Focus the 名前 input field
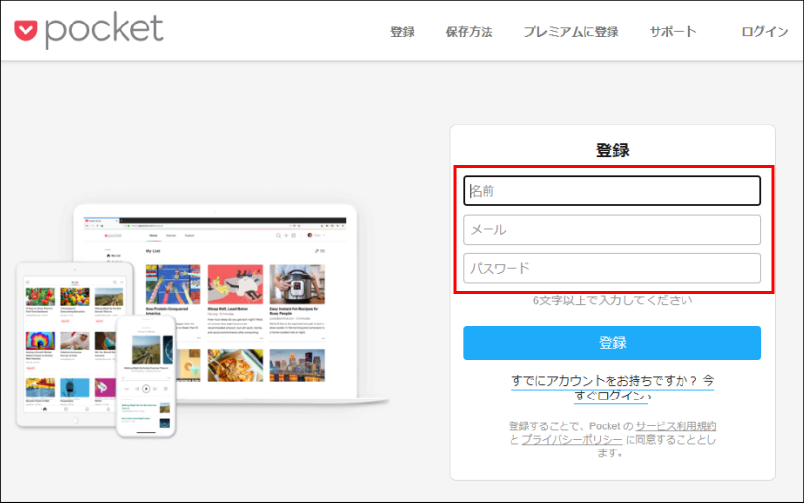 click(x=612, y=191)
